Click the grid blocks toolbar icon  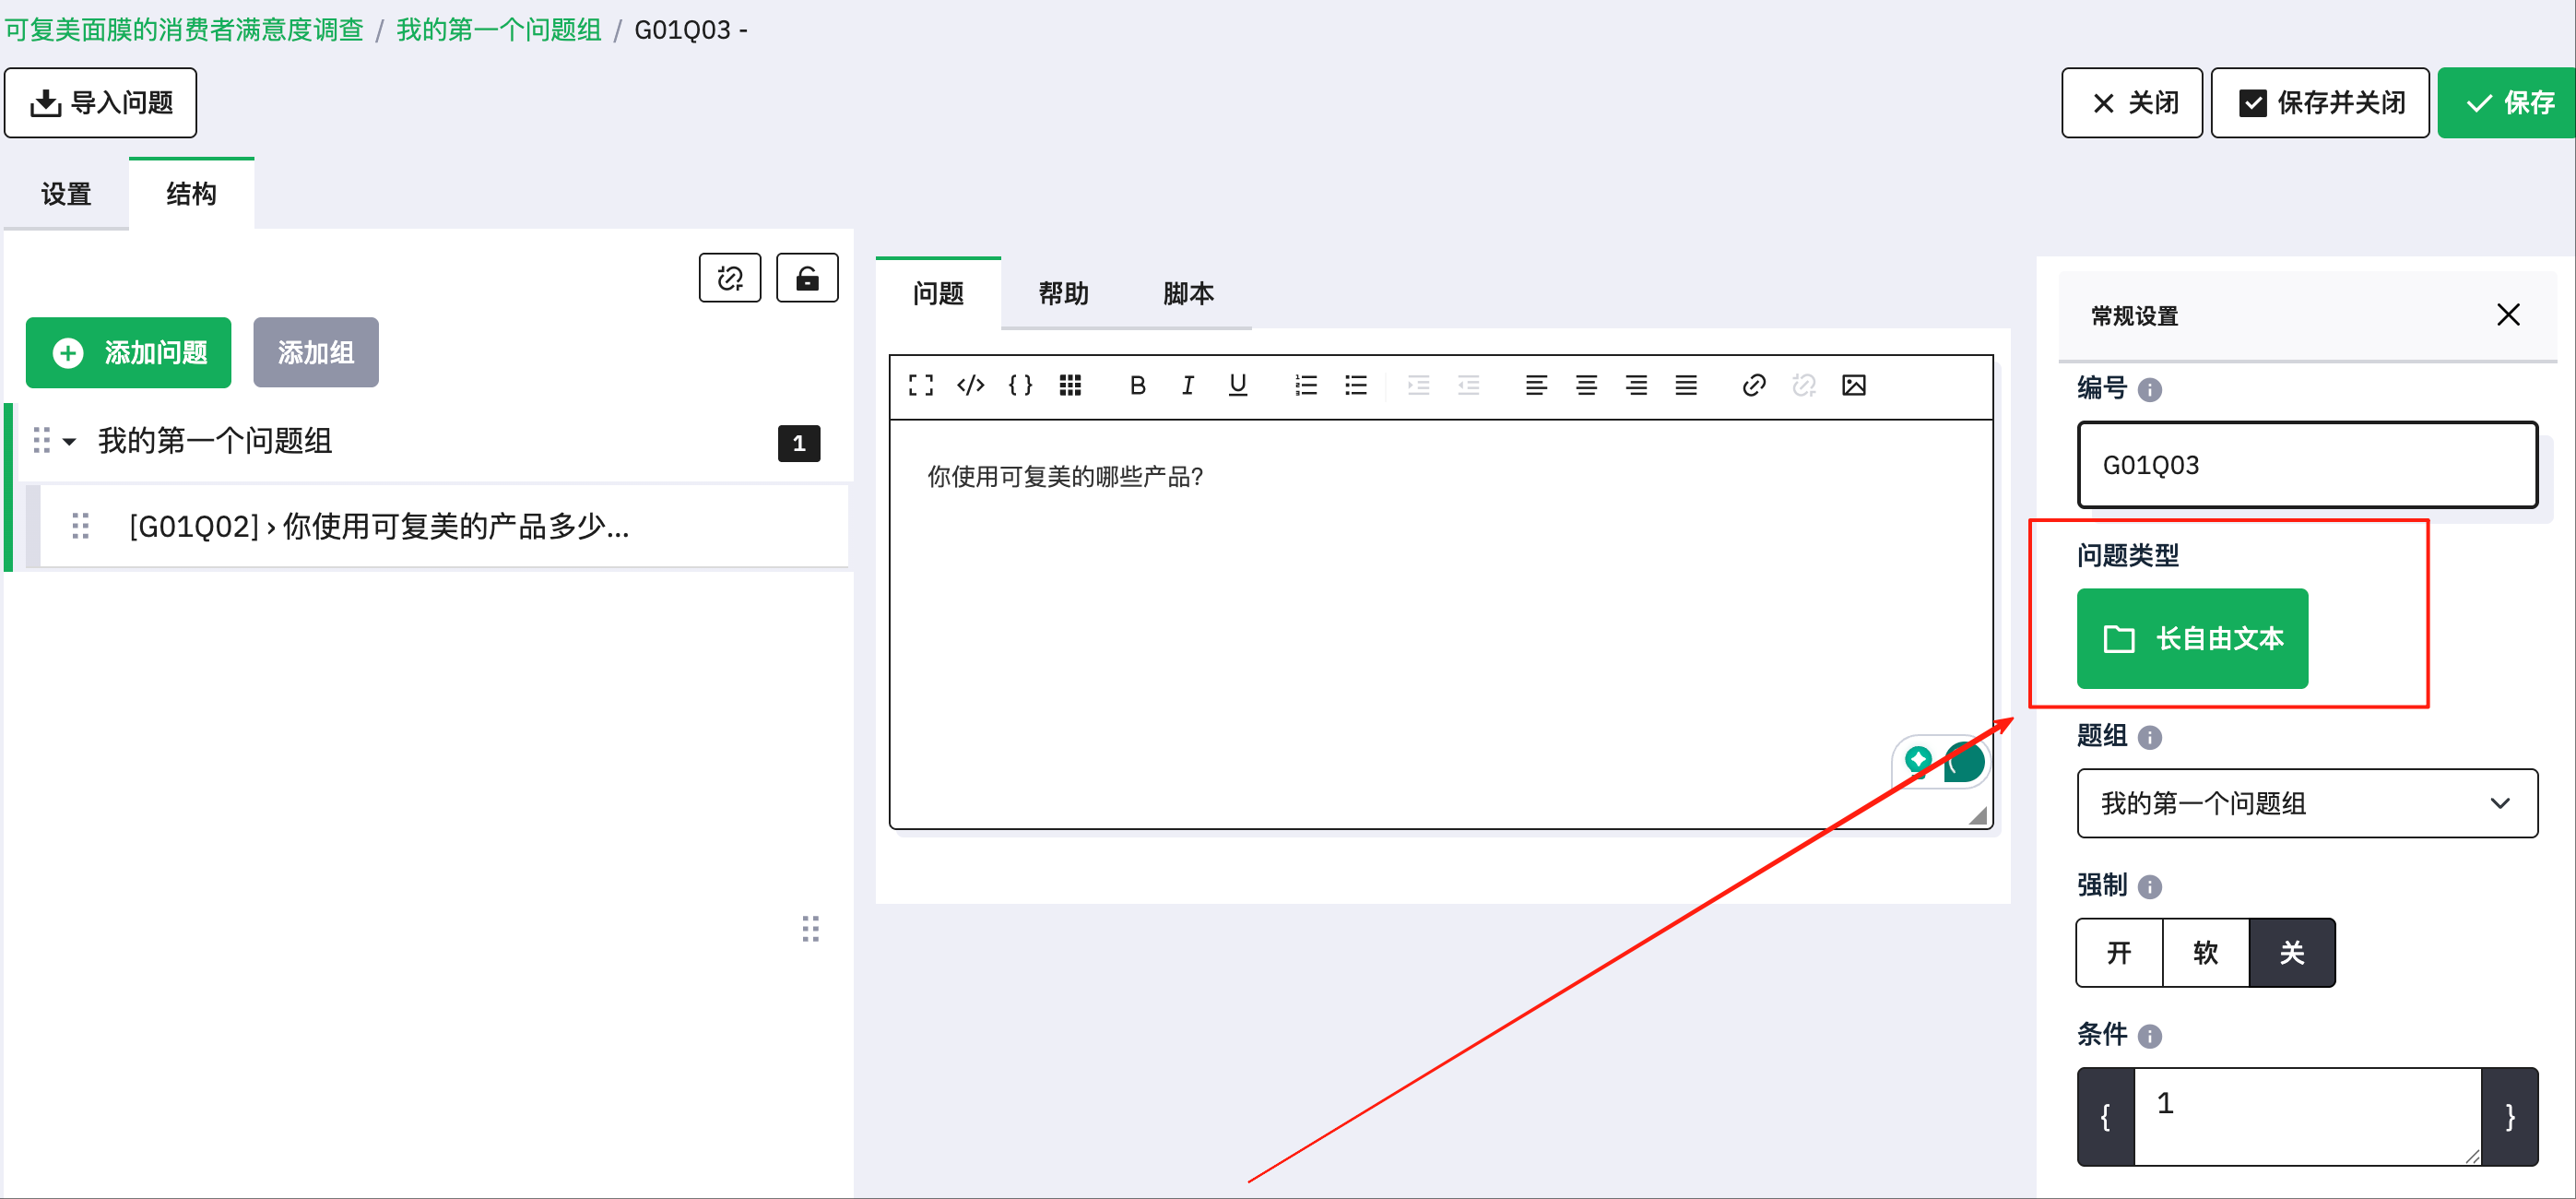click(1070, 385)
